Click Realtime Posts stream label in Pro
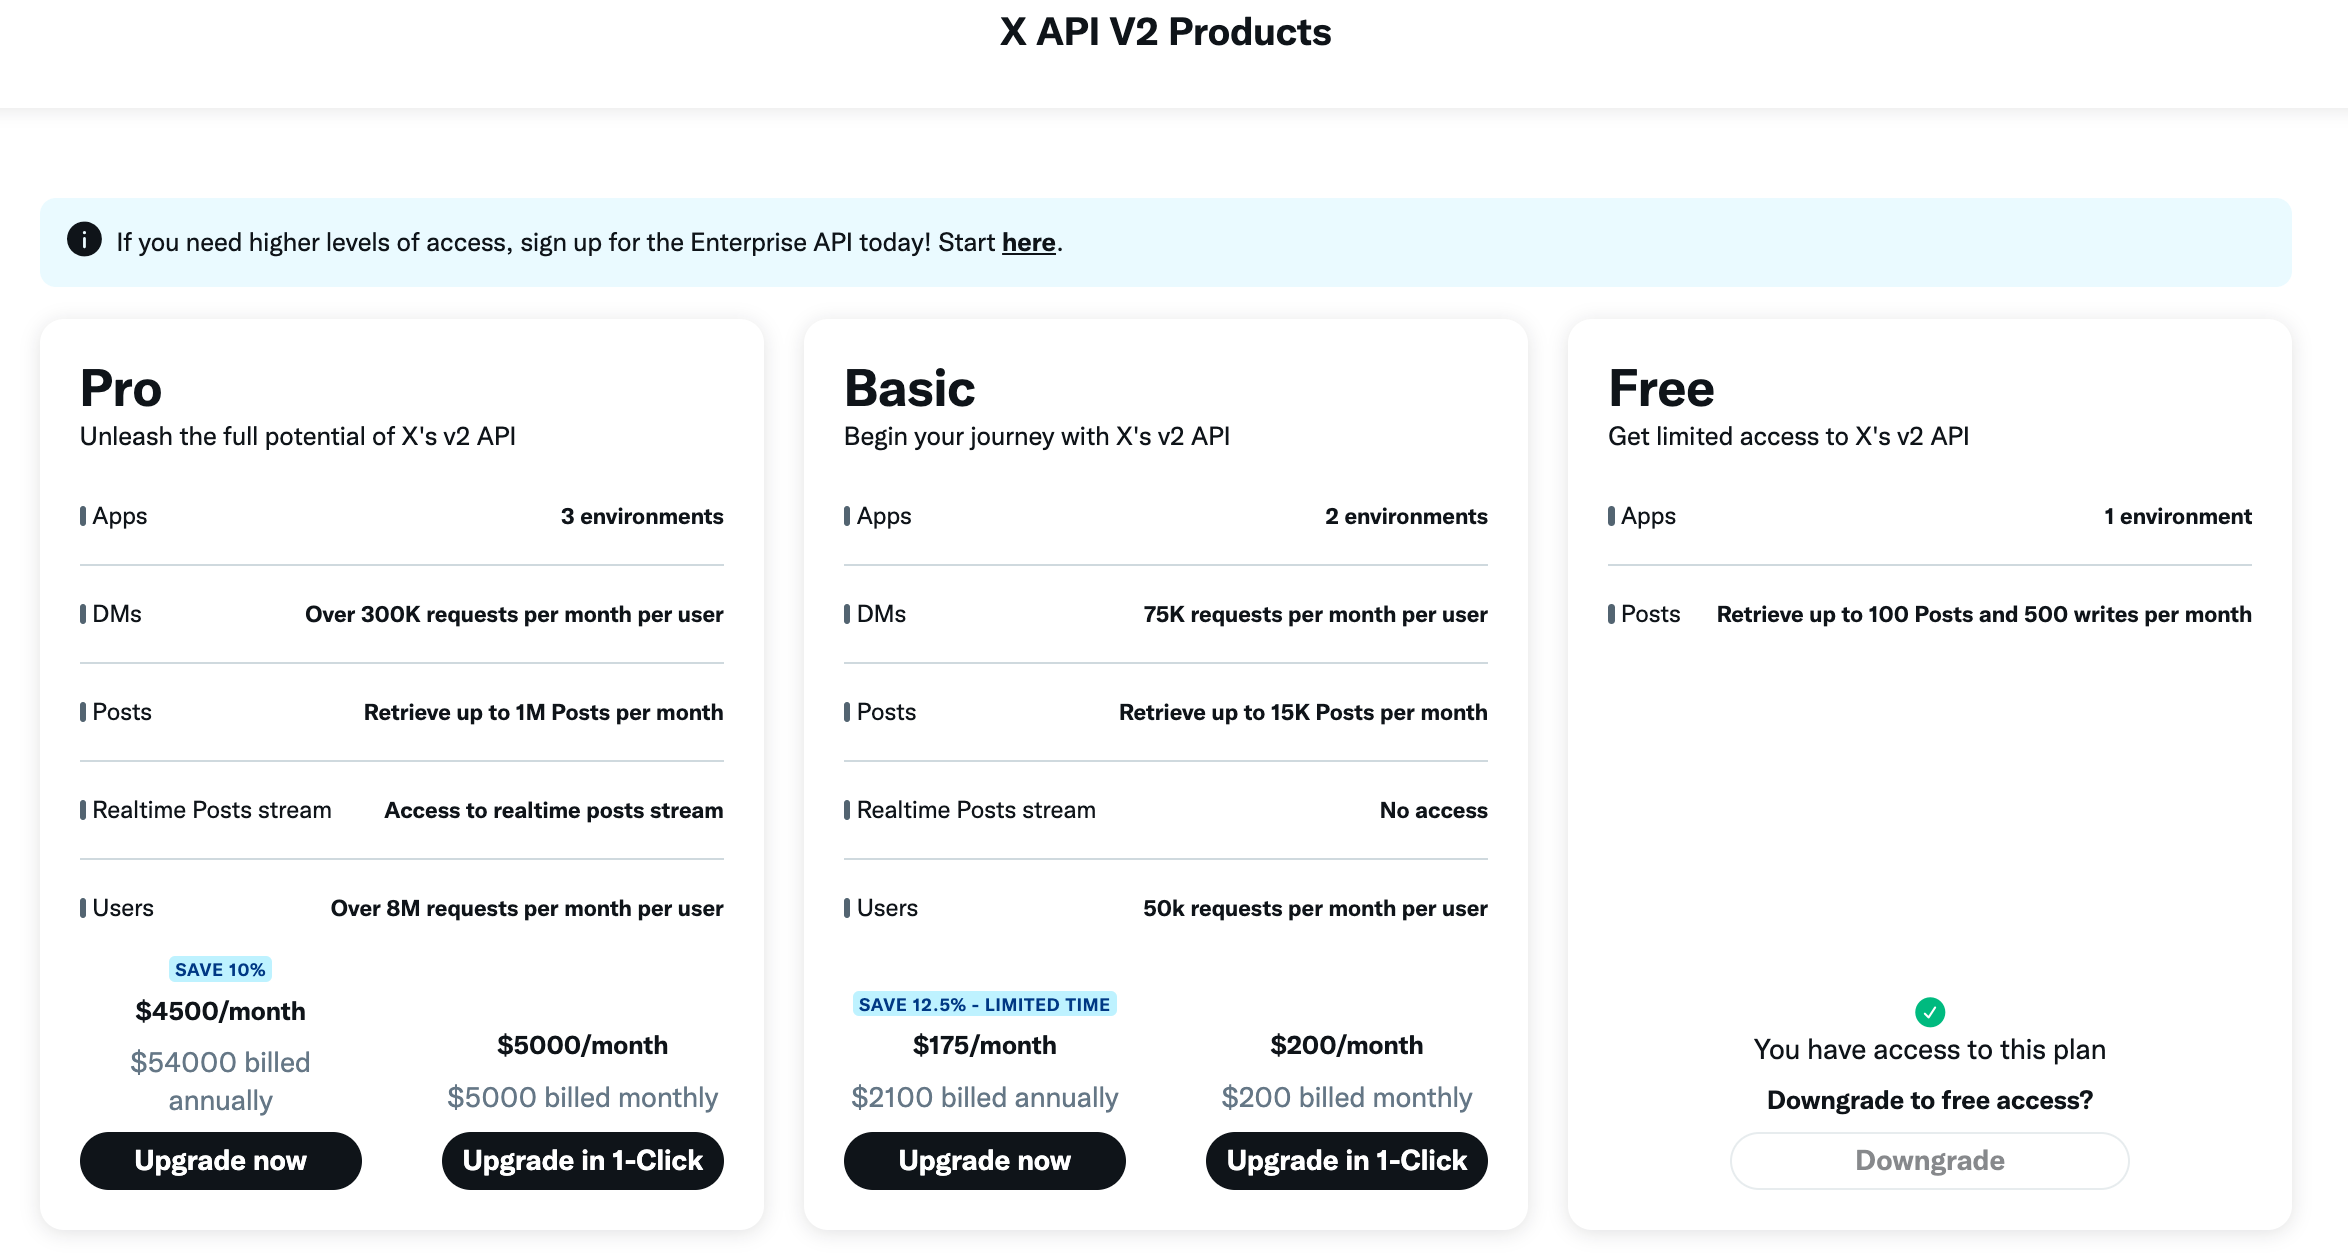The height and width of the screenshot is (1258, 2348). 211,810
